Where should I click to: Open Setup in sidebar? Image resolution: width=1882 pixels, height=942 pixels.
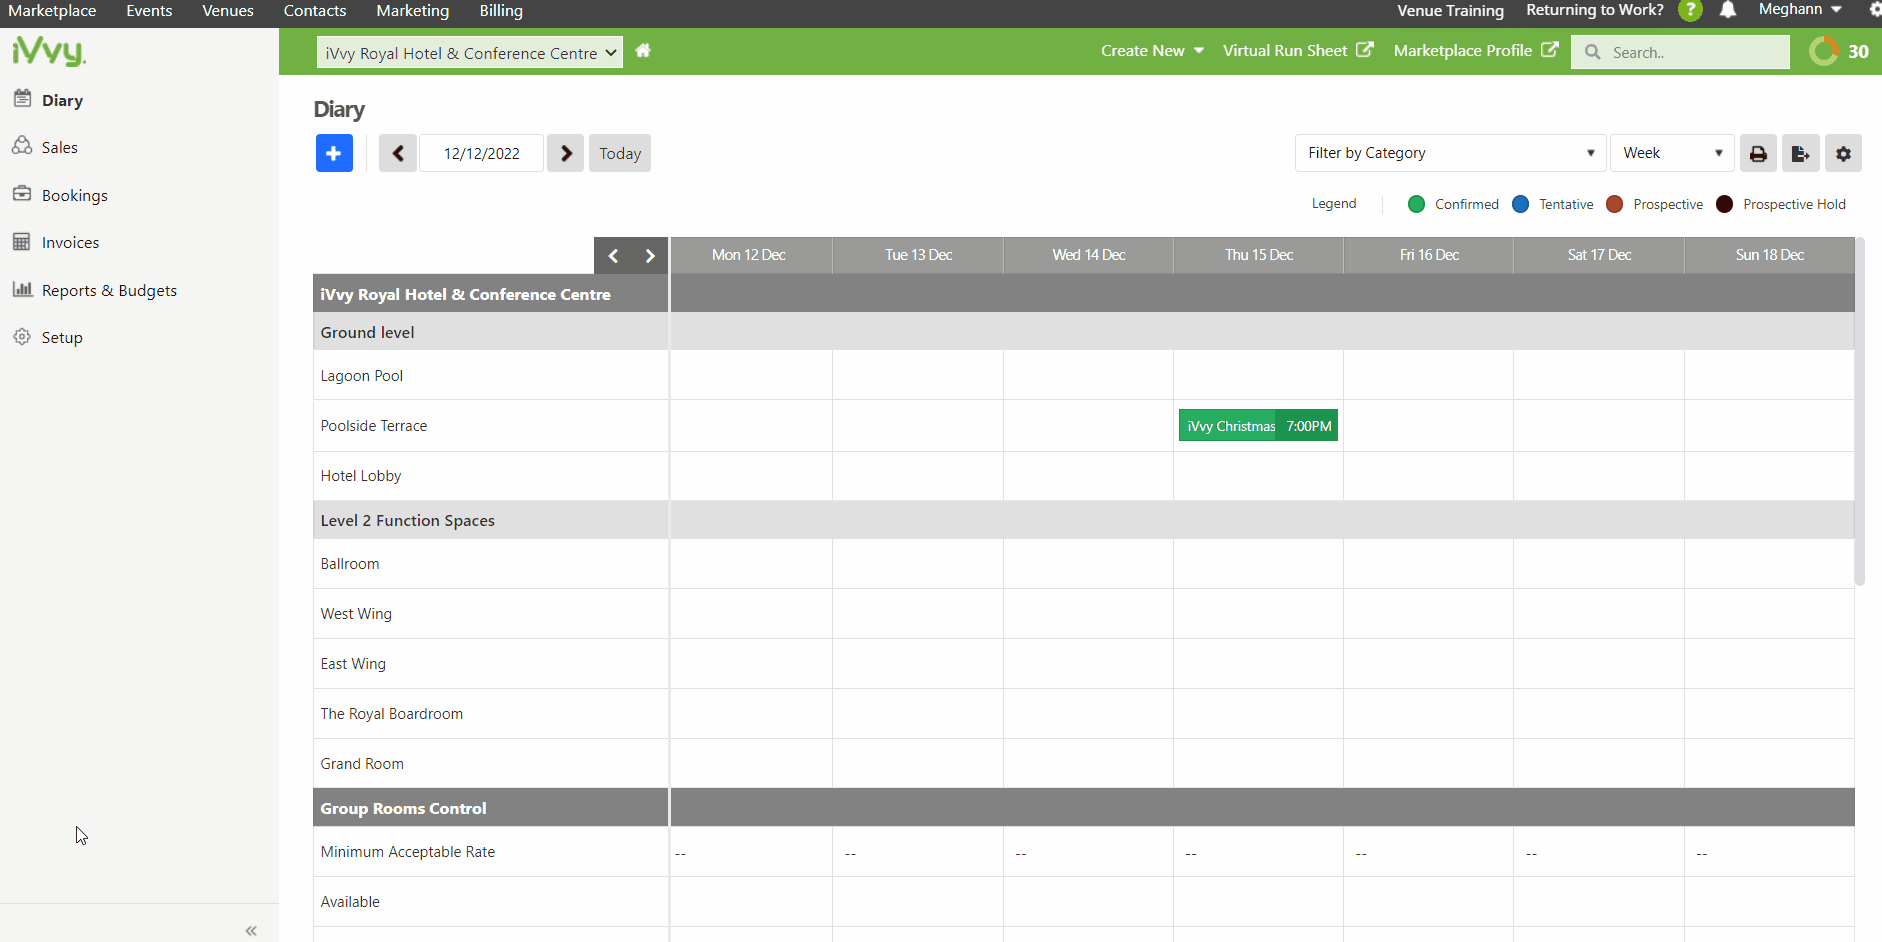[x=61, y=337]
